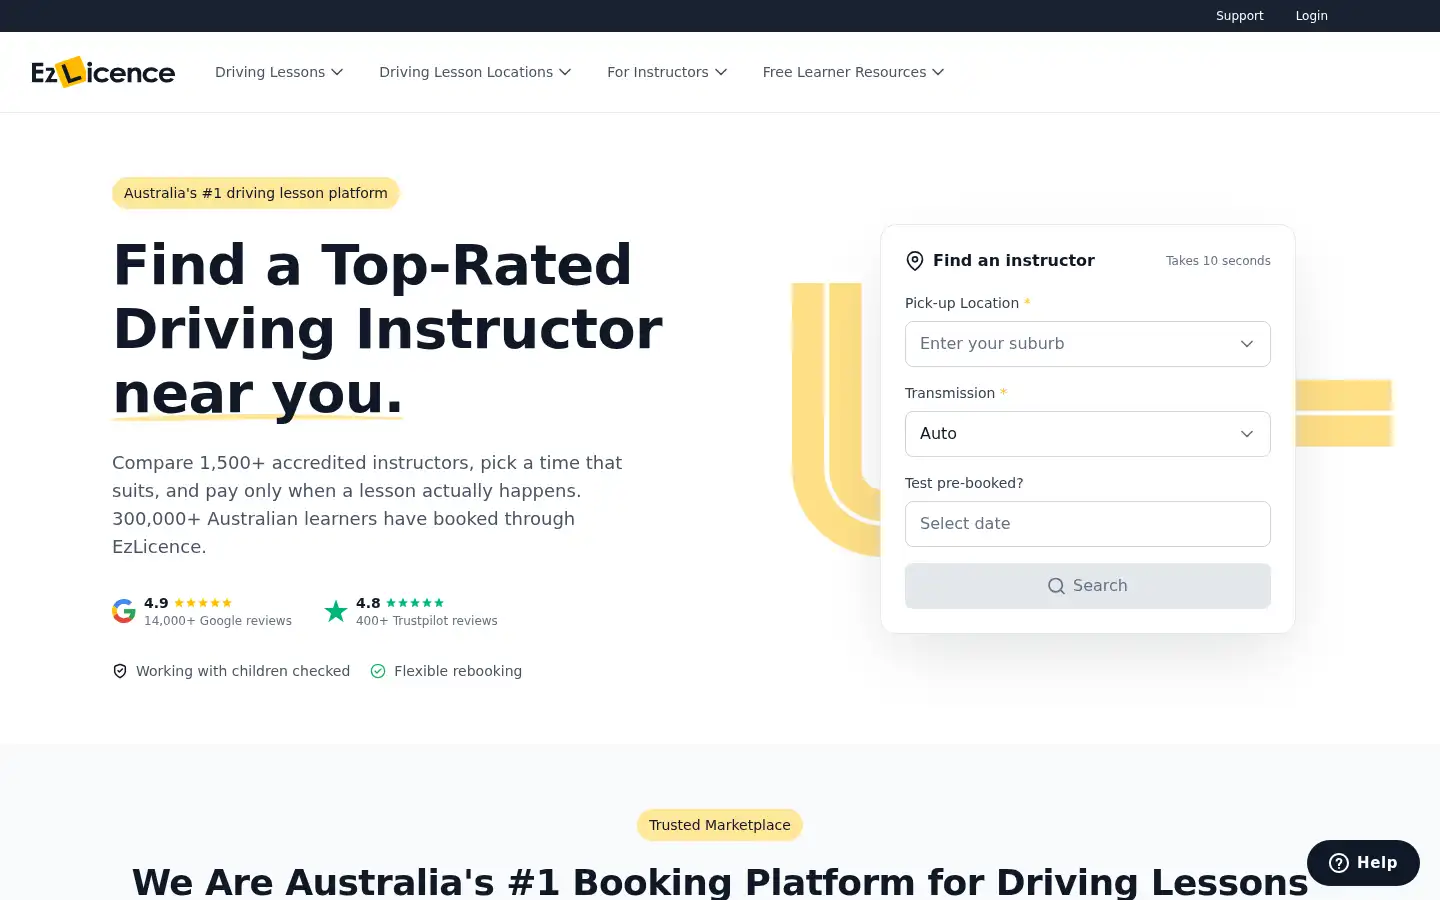Viewport: 1440px width, 900px height.
Task: Click the Google five-star rating row
Action: coord(203,603)
